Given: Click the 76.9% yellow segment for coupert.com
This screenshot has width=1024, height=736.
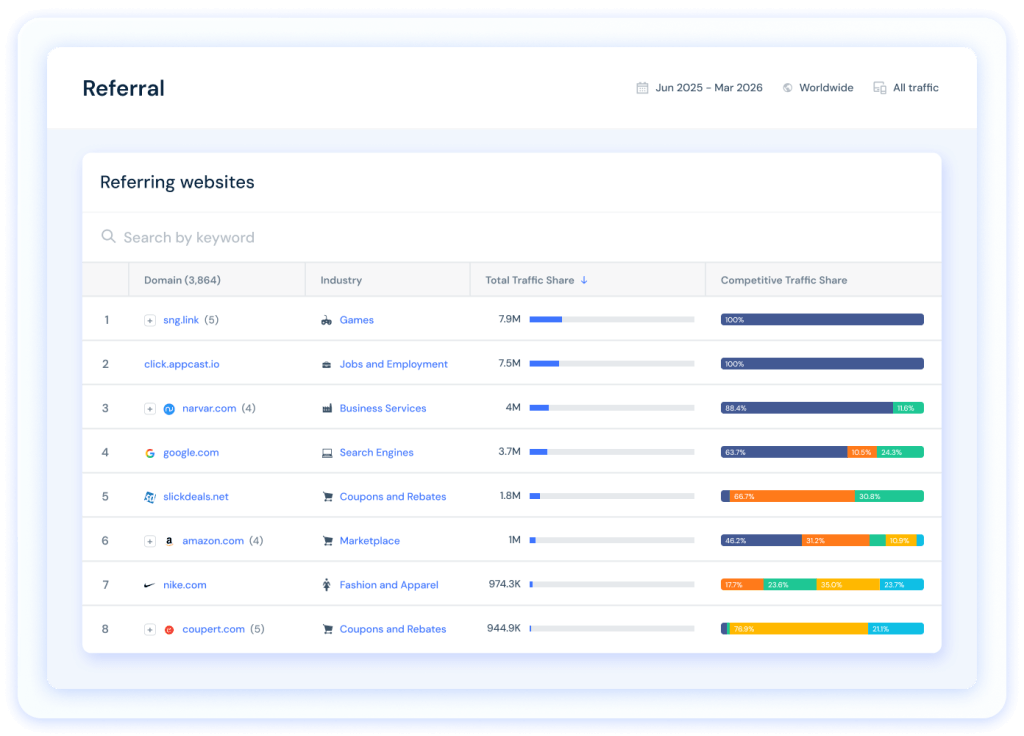Looking at the screenshot, I should tap(798, 629).
